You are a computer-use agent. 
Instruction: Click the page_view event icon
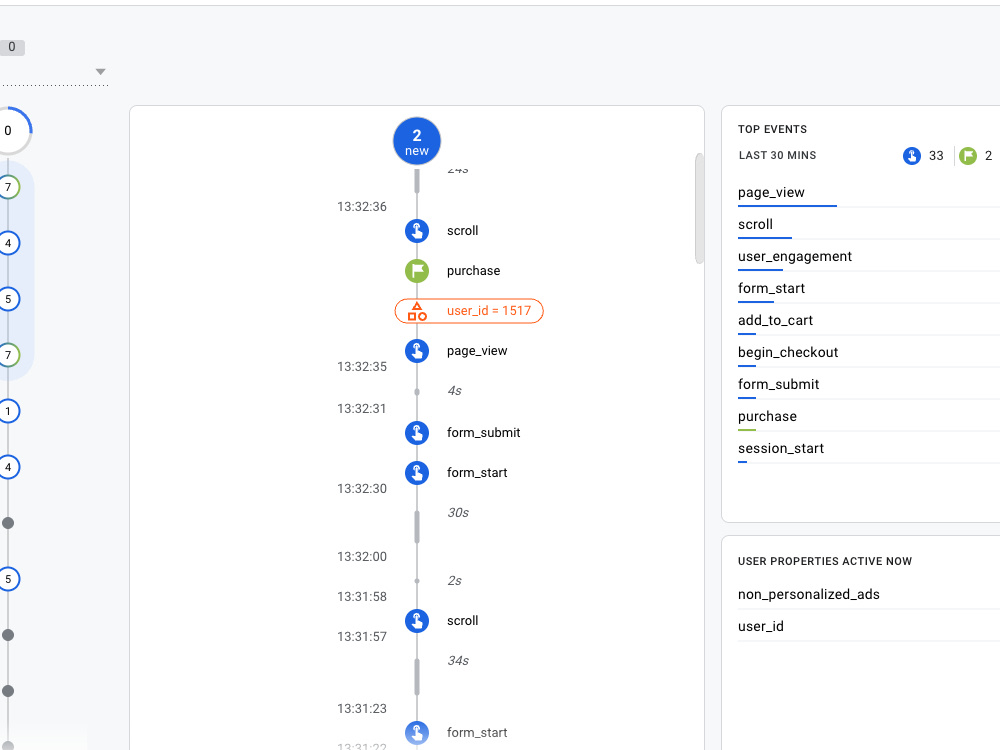[416, 351]
